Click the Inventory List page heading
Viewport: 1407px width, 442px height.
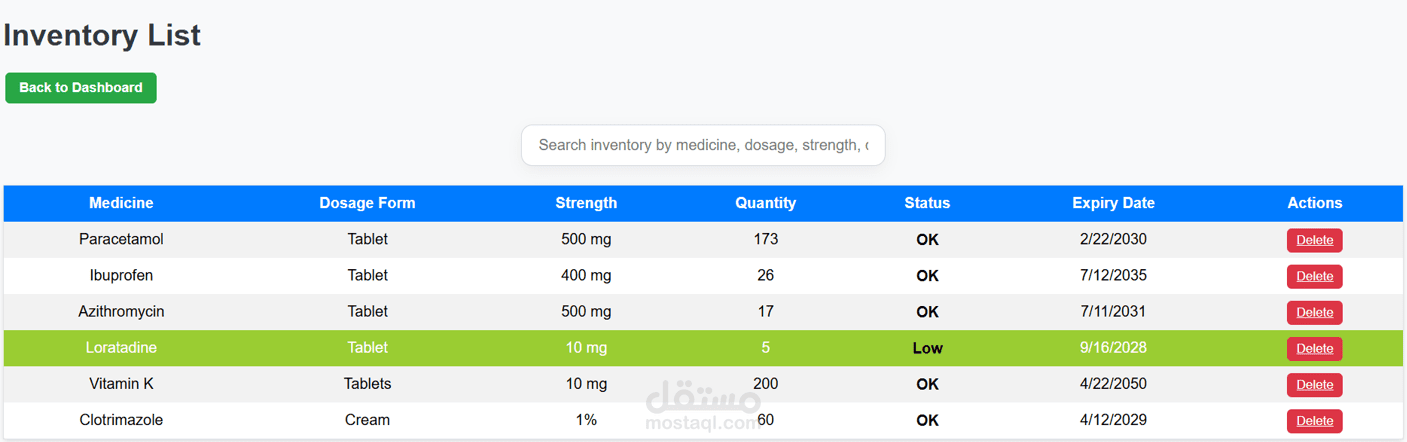point(102,35)
